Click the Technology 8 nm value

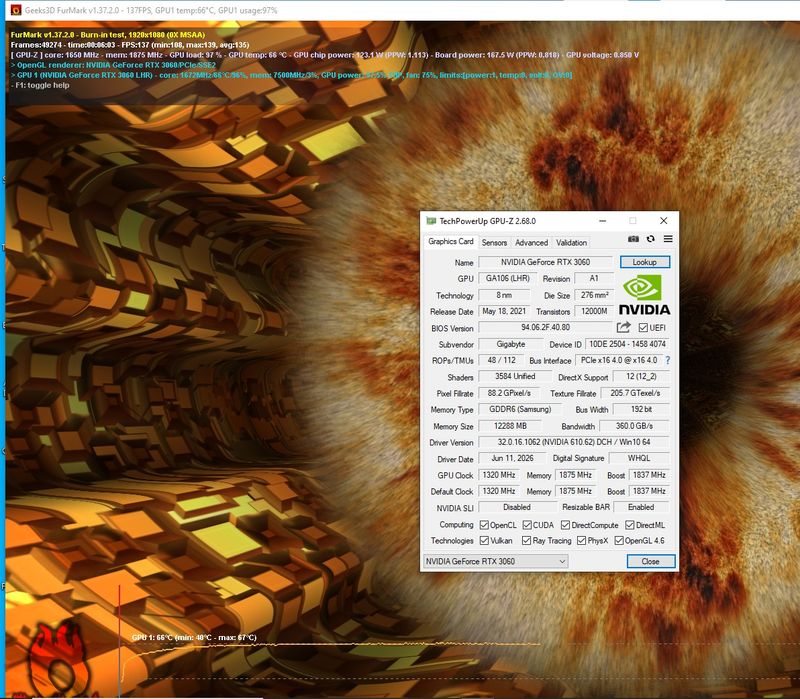click(504, 295)
